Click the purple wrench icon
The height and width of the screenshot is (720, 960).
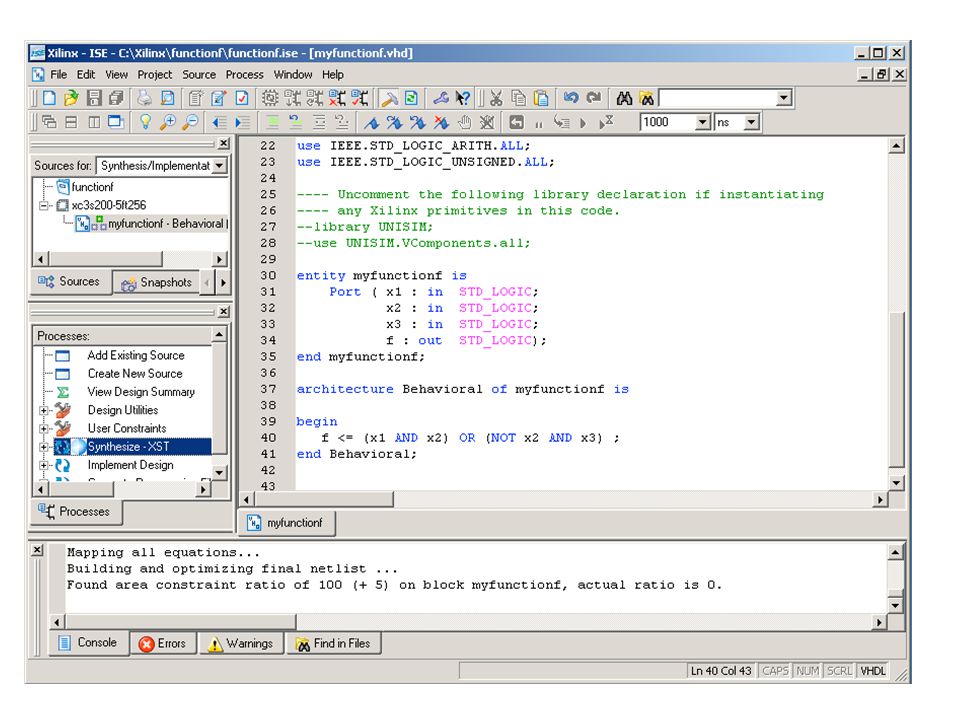pos(440,98)
